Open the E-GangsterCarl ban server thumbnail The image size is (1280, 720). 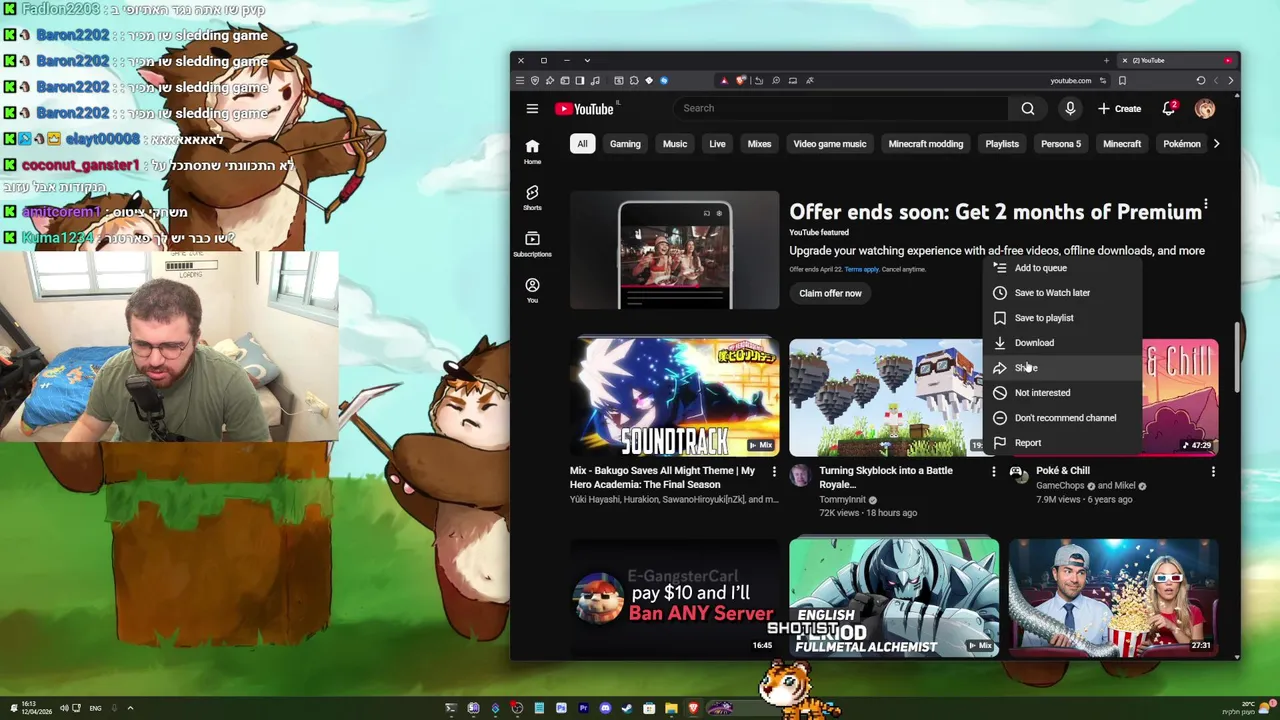(x=675, y=597)
